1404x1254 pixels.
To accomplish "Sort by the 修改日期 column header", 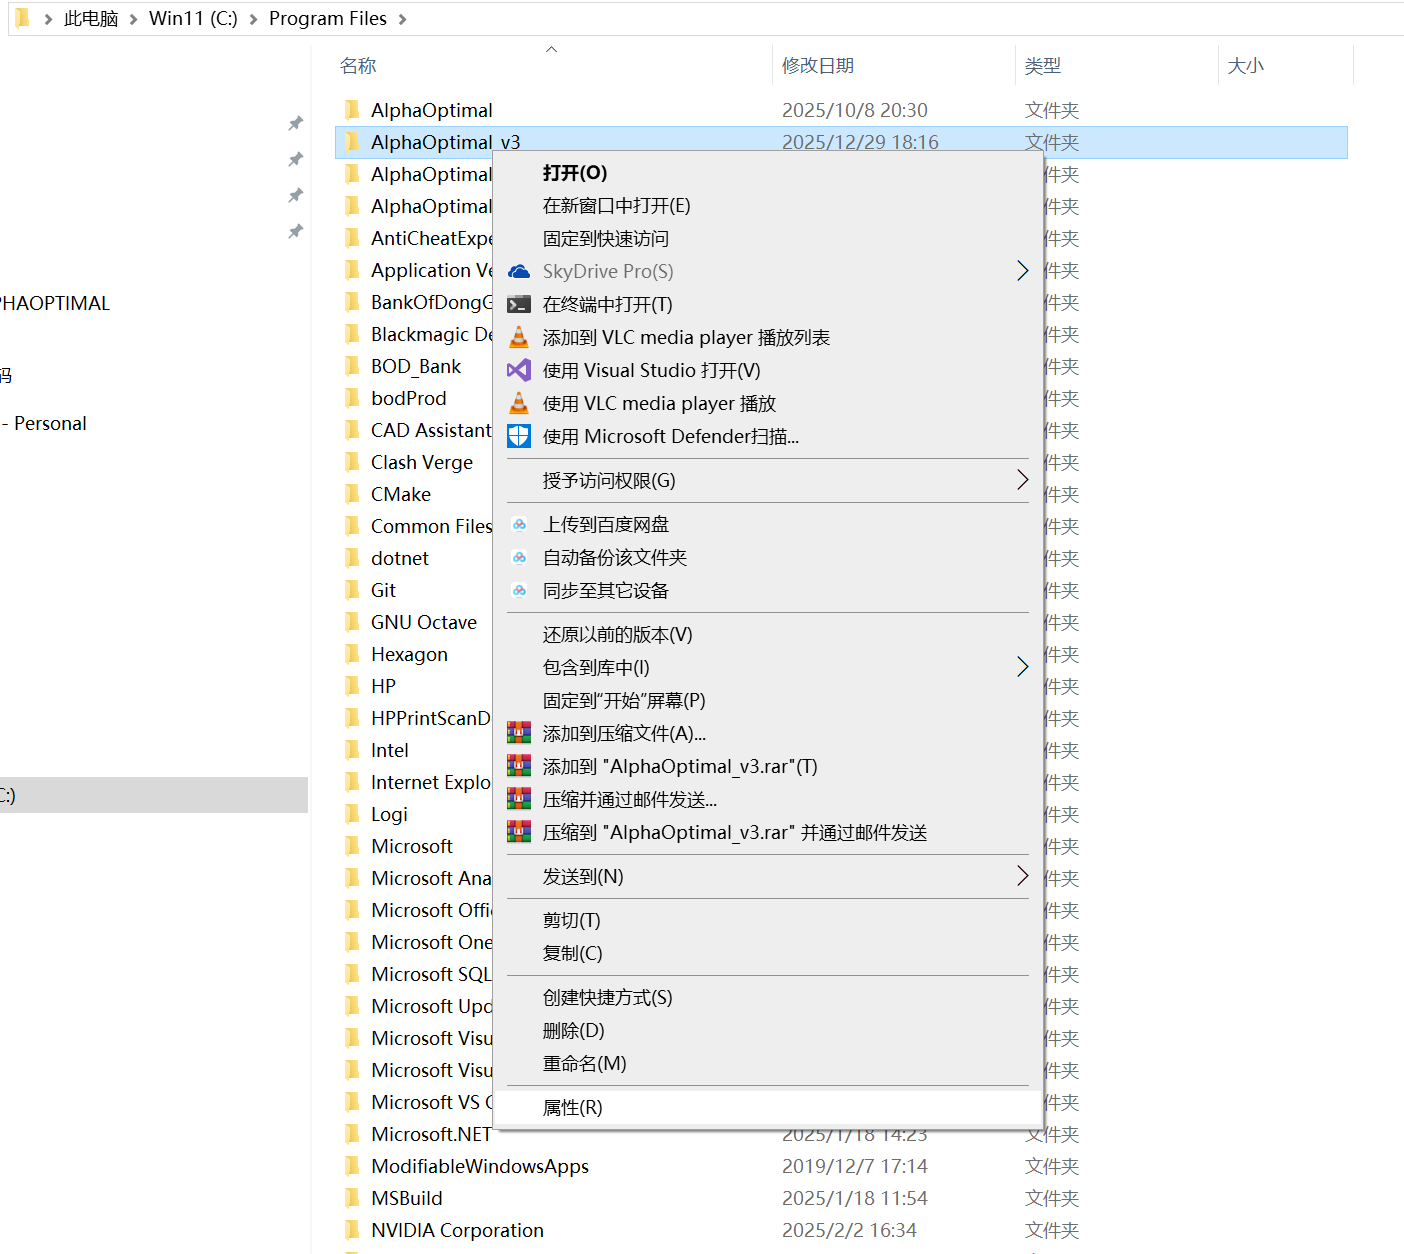I will point(817,66).
